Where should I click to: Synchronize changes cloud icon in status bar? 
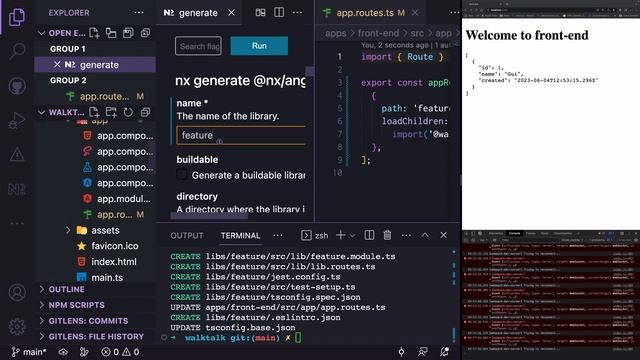[x=63, y=352]
